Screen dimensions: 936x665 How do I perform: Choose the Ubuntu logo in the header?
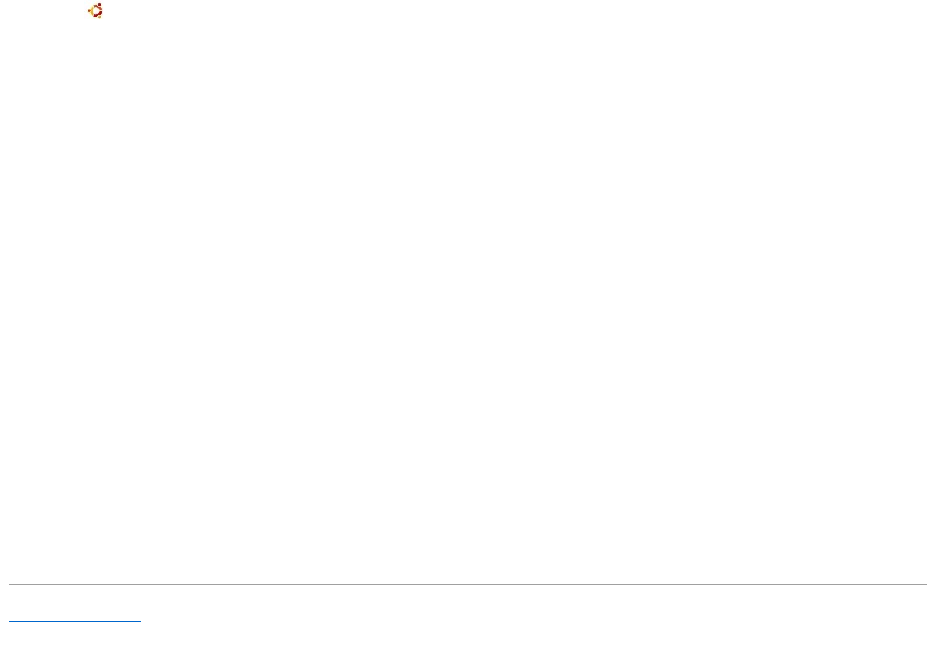click(x=96, y=11)
